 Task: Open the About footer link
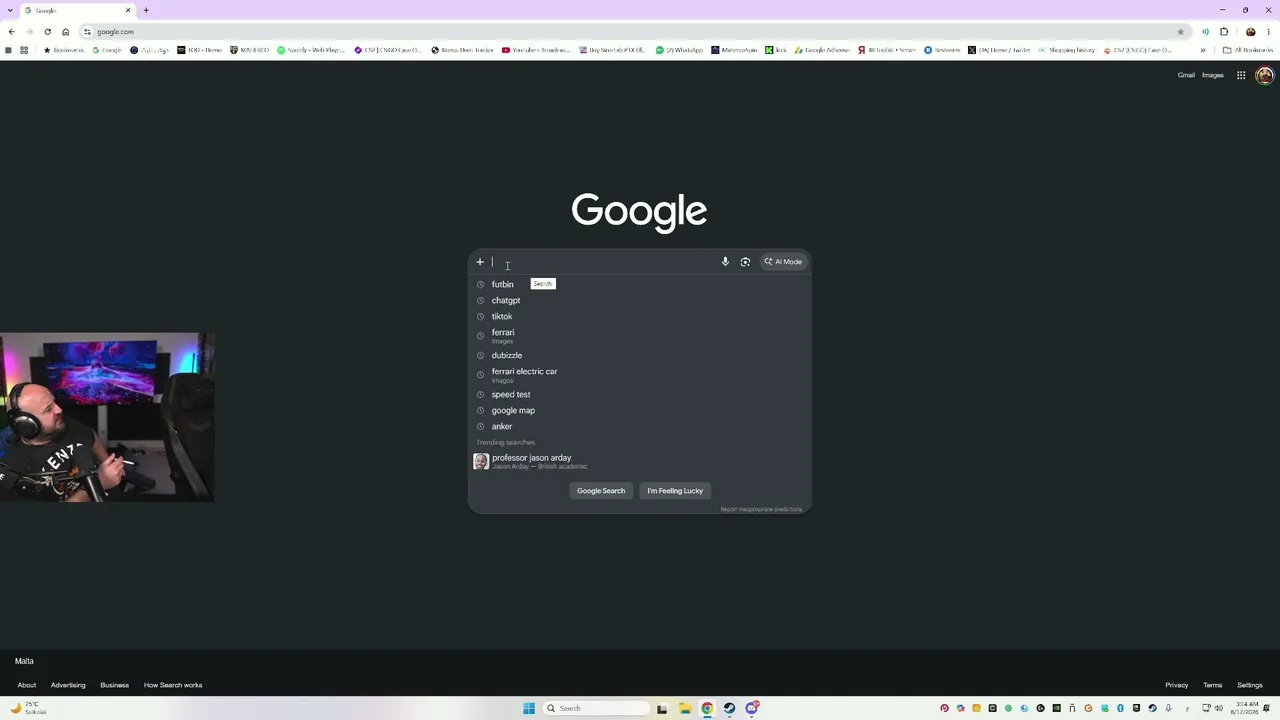[27, 685]
